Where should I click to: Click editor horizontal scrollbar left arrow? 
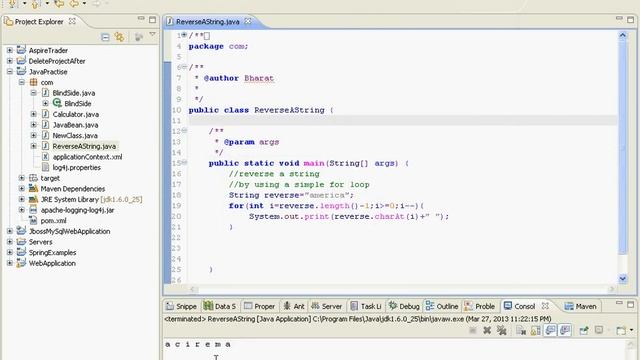pos(193,289)
